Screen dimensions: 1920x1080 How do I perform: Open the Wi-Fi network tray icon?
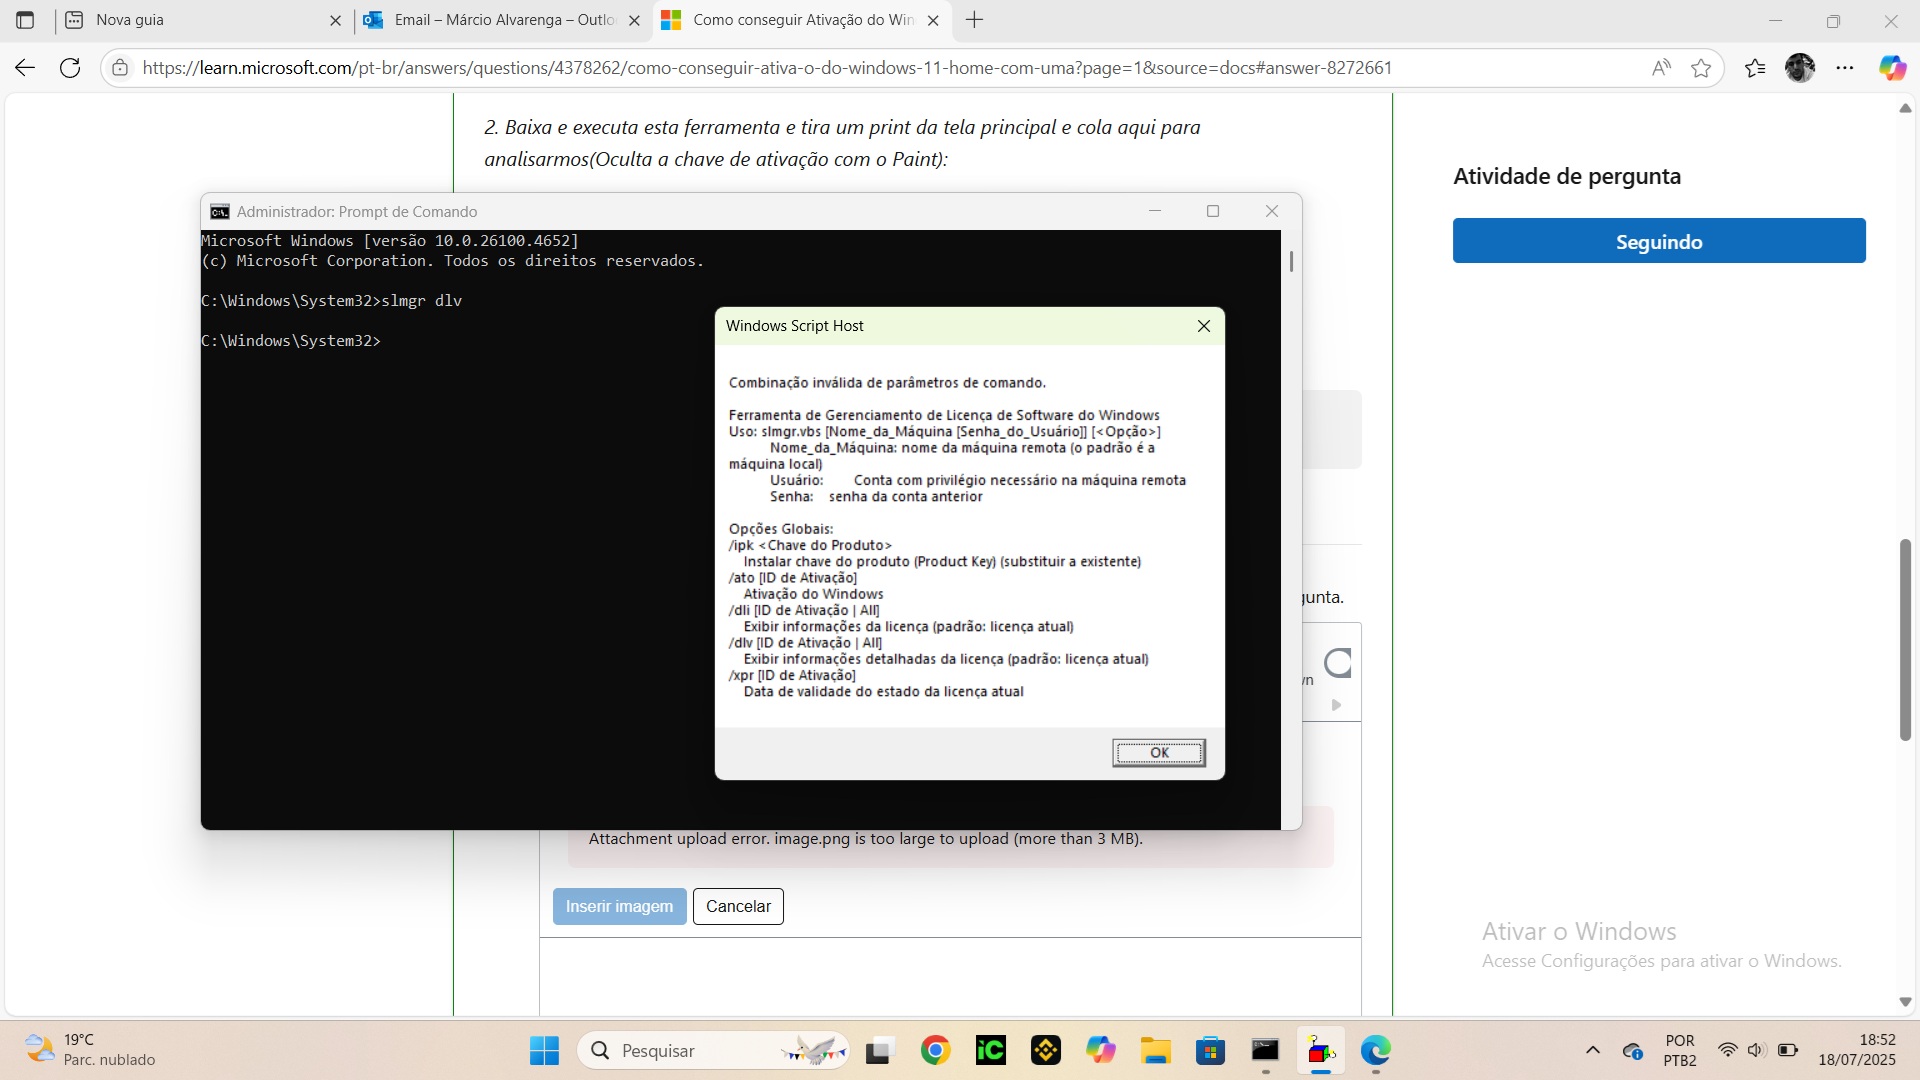point(1727,1050)
